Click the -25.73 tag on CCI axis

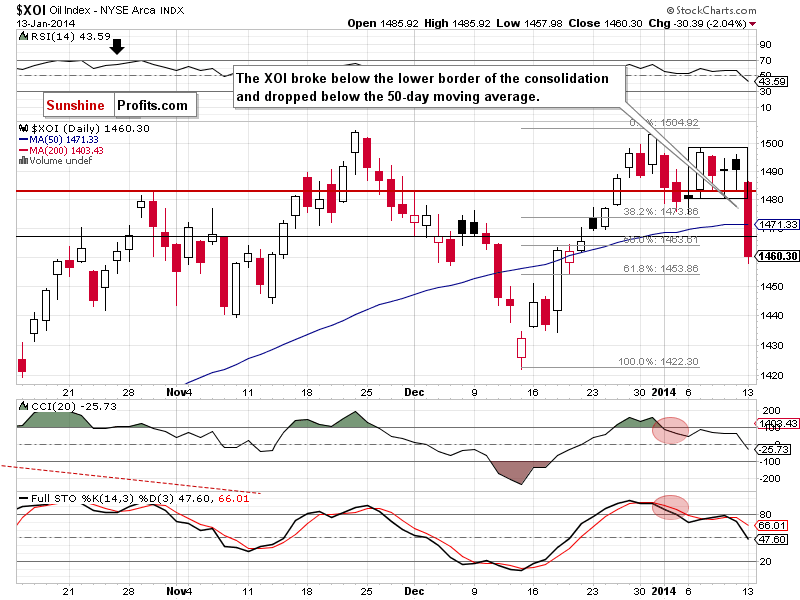774,449
